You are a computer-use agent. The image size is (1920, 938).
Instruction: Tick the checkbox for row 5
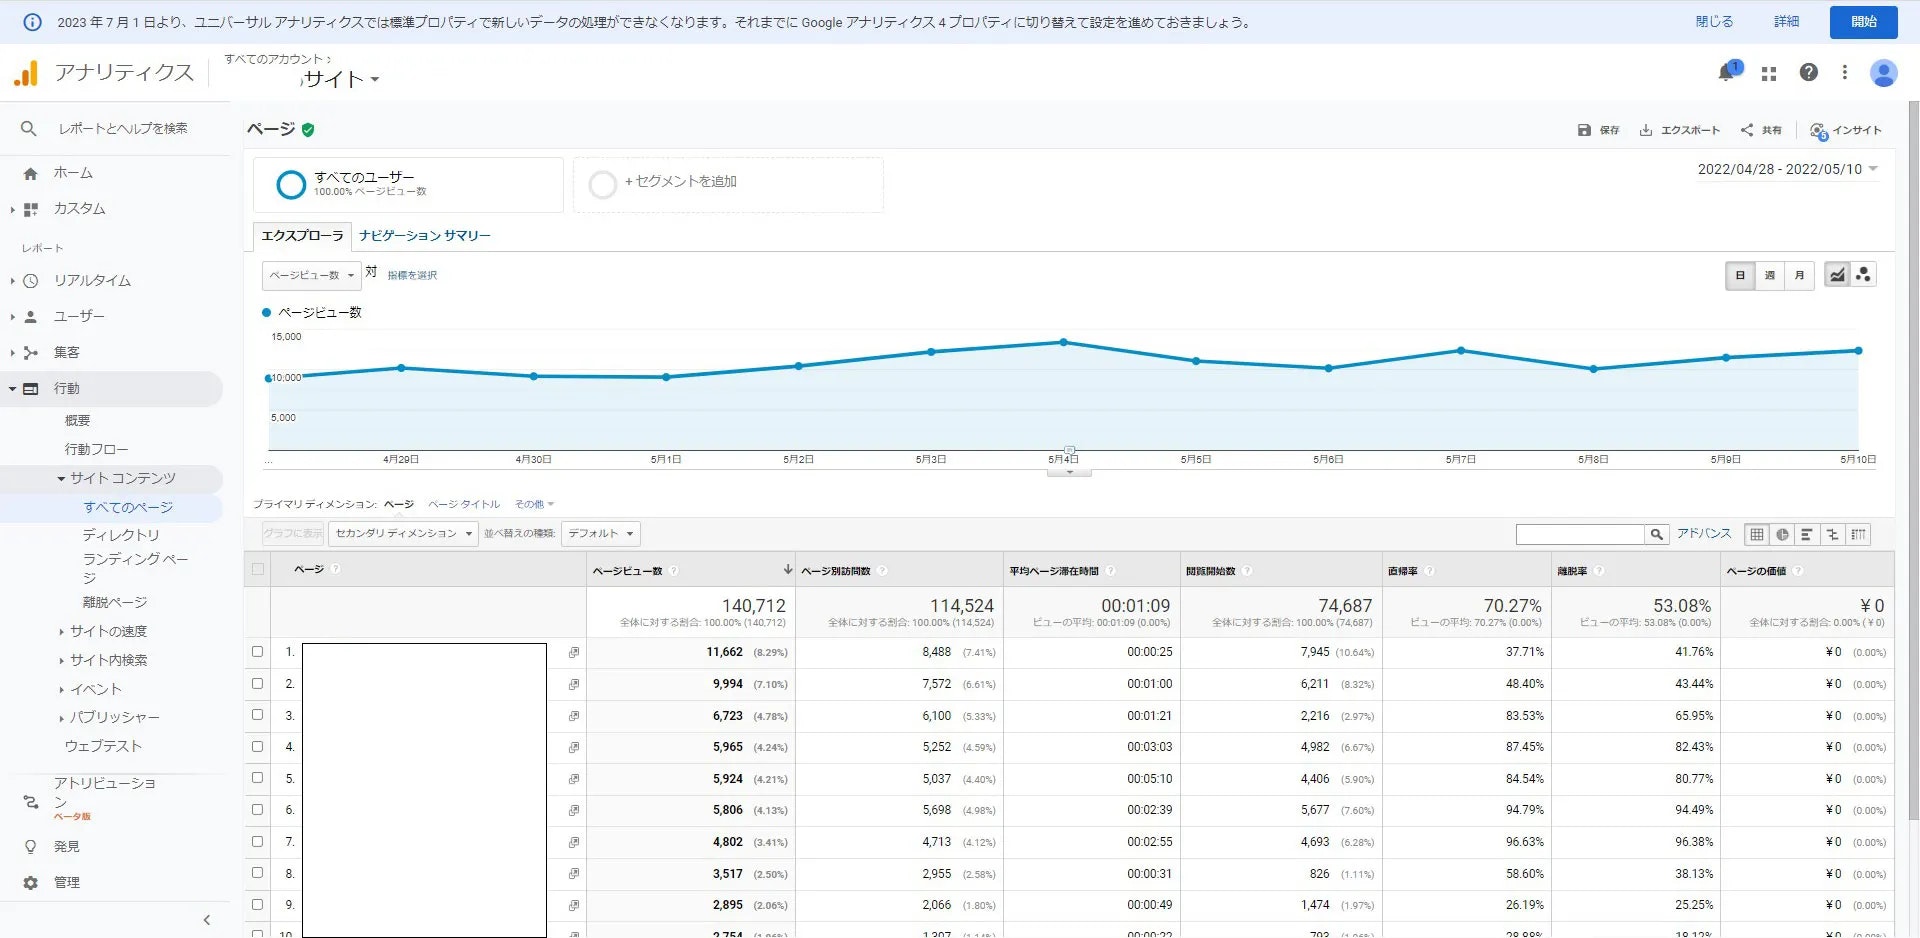pos(258,778)
